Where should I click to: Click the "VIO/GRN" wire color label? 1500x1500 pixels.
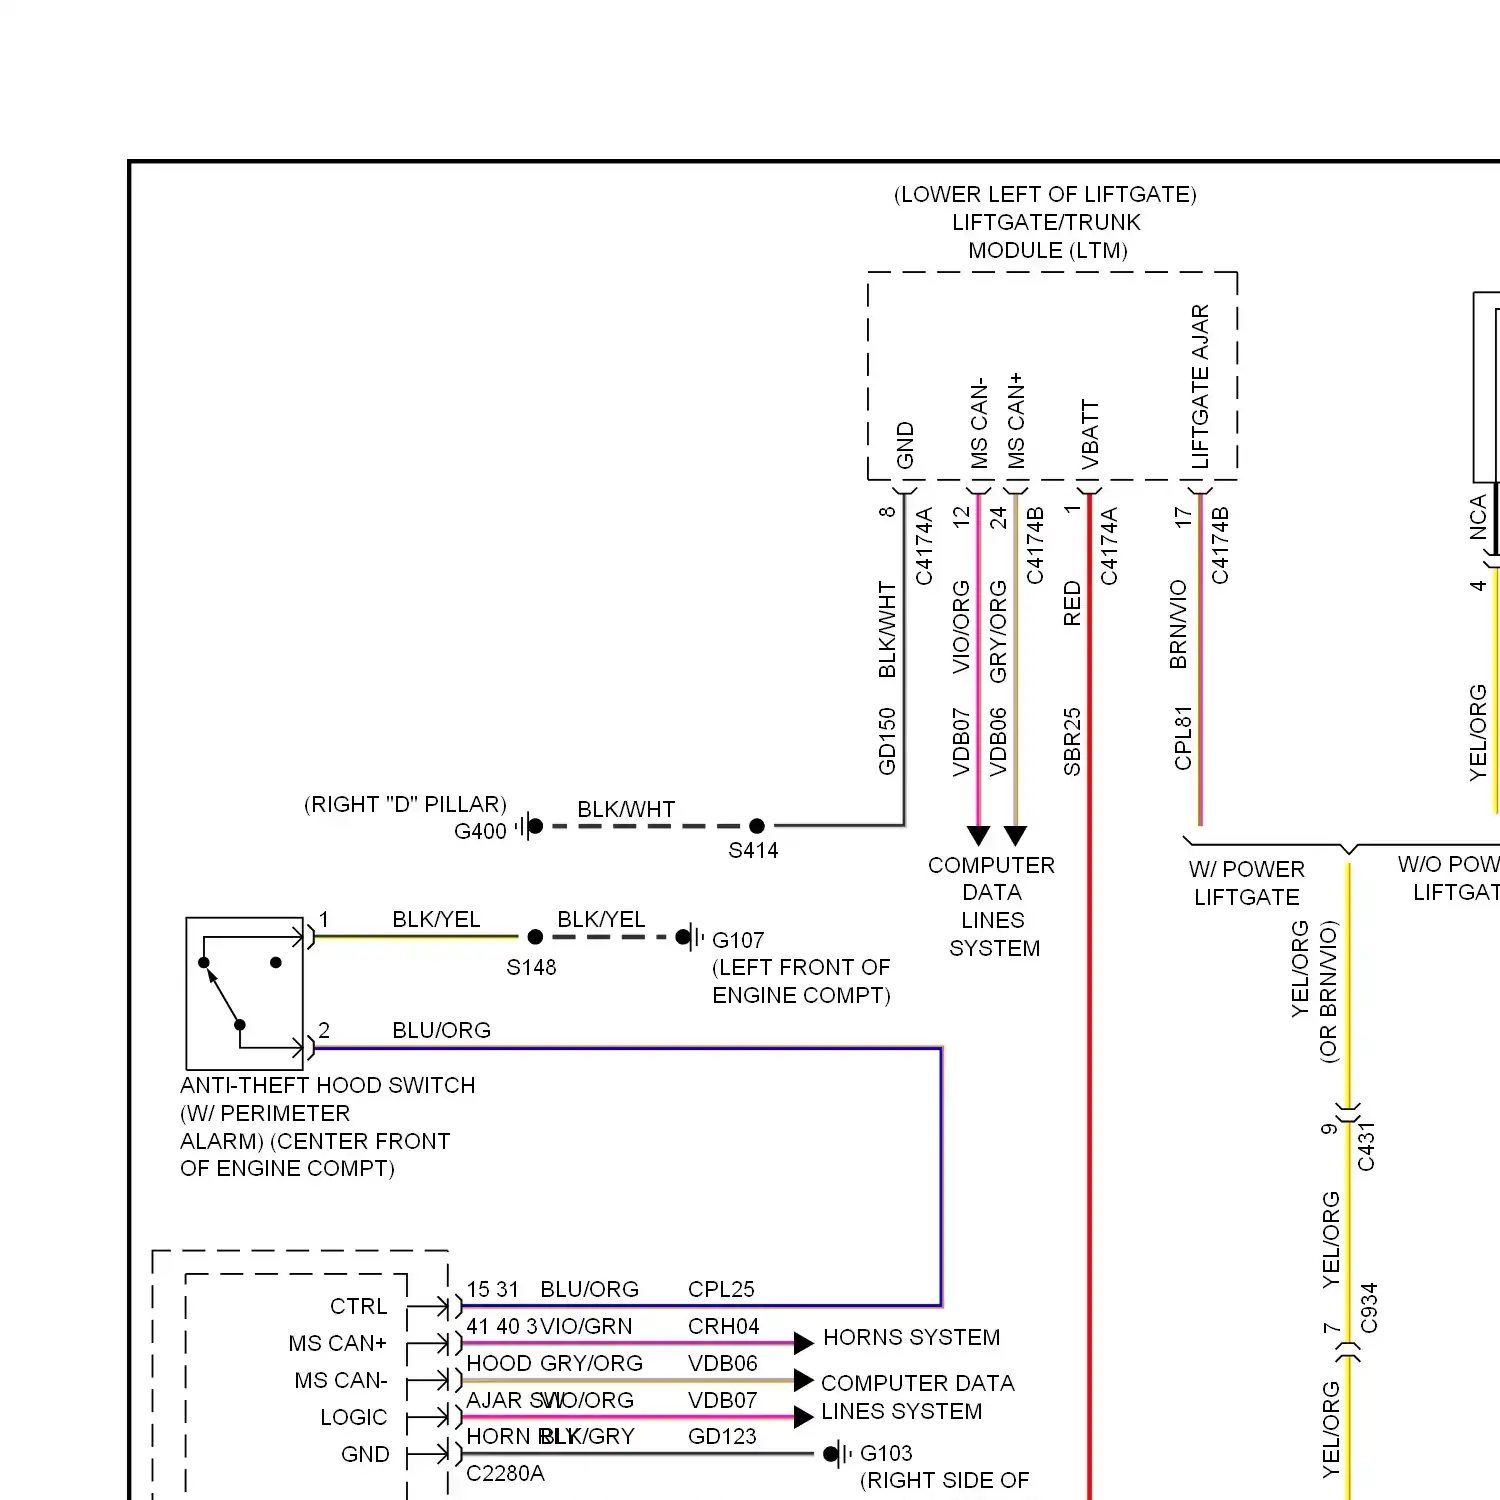586,1326
